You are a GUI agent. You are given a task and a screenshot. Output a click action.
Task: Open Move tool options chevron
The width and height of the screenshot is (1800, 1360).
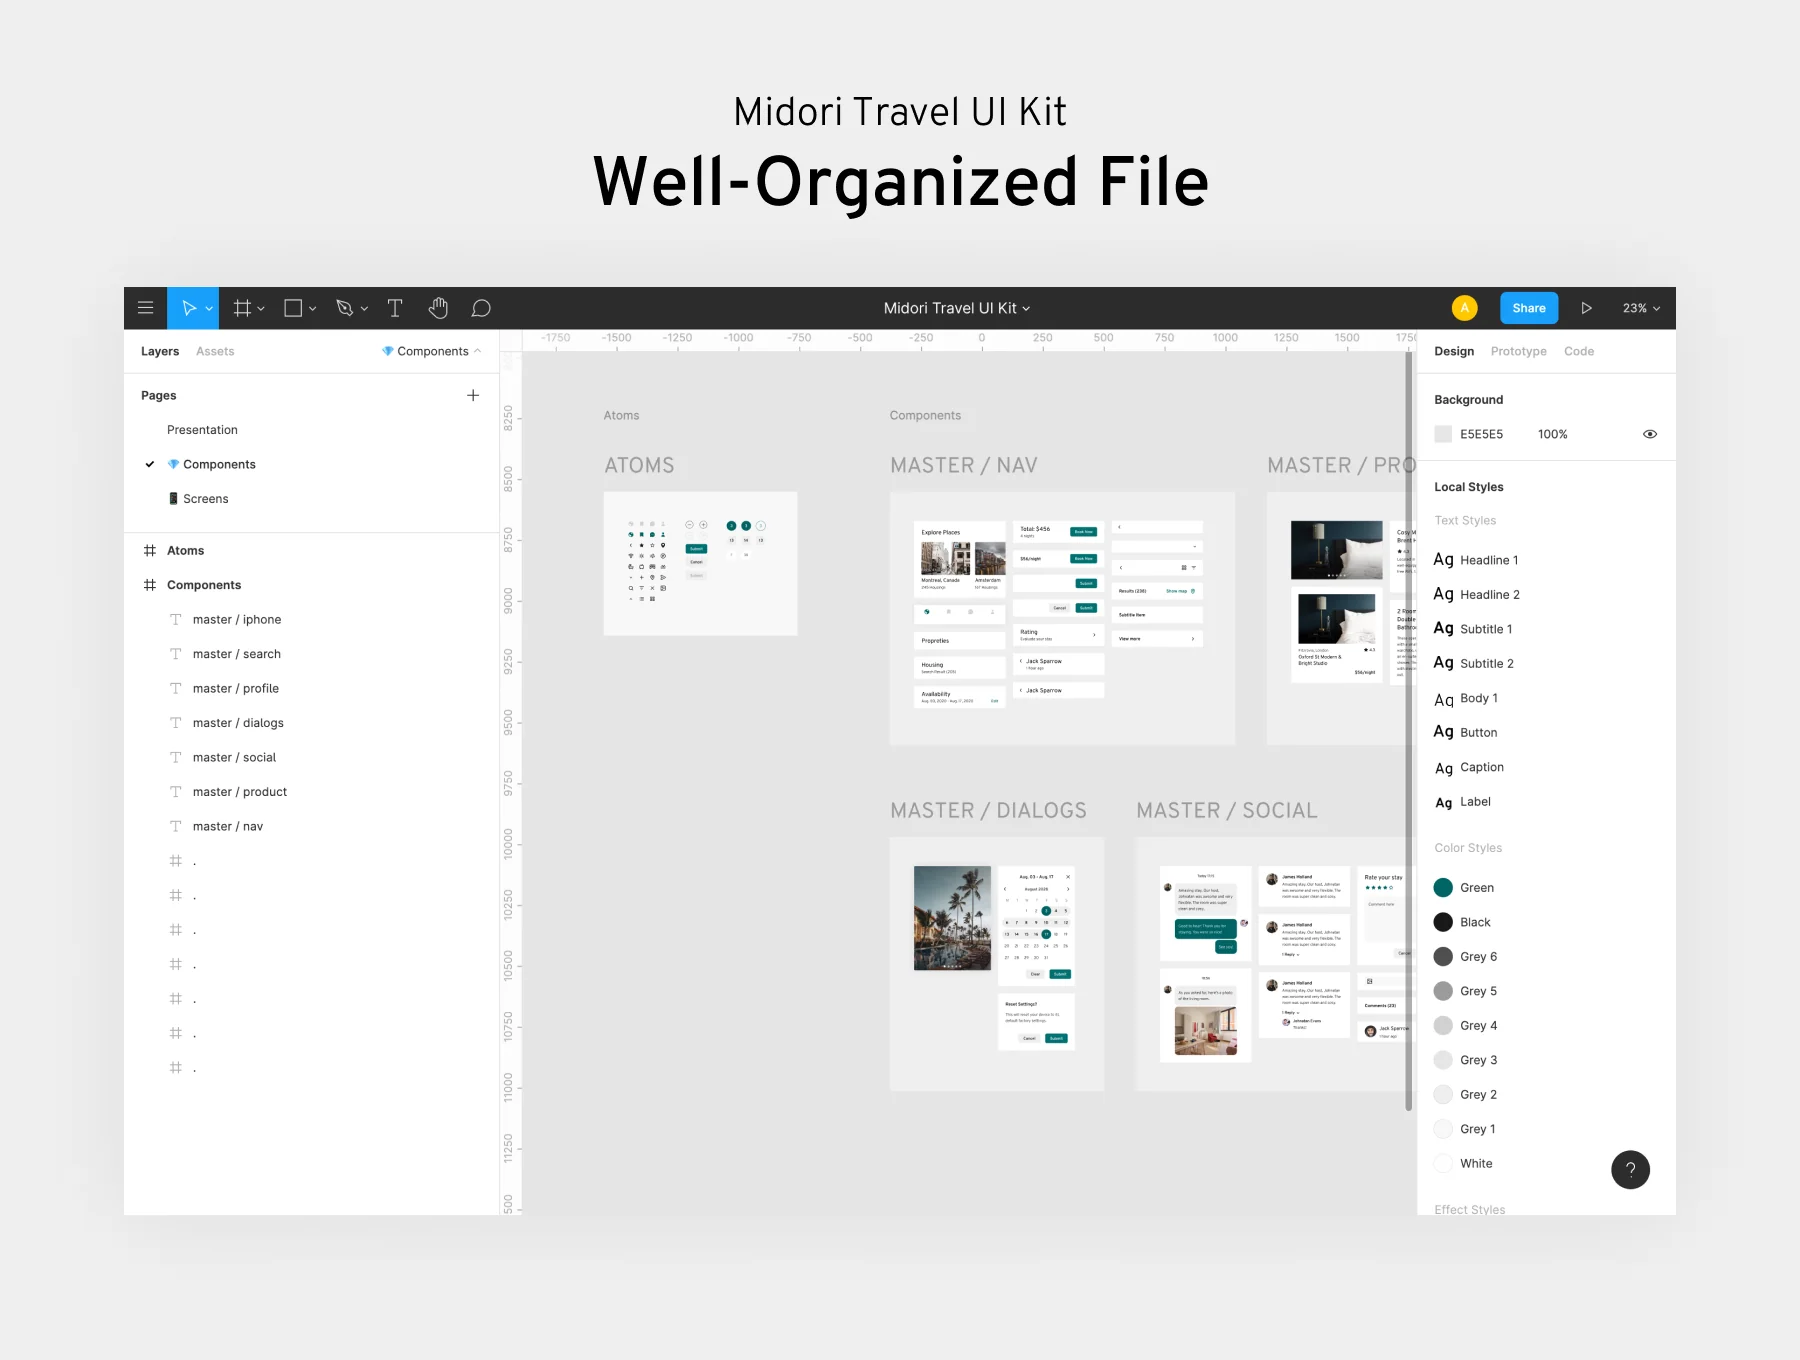click(209, 309)
